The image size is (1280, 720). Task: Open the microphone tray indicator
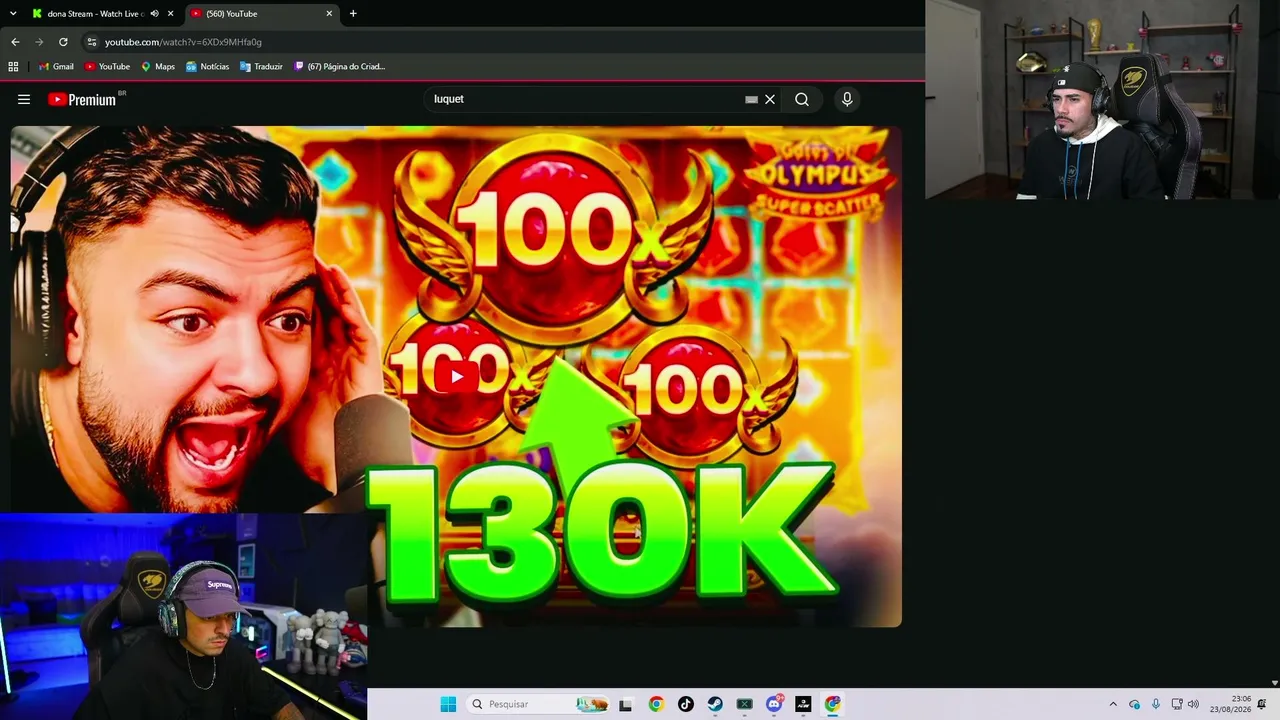click(x=1156, y=704)
